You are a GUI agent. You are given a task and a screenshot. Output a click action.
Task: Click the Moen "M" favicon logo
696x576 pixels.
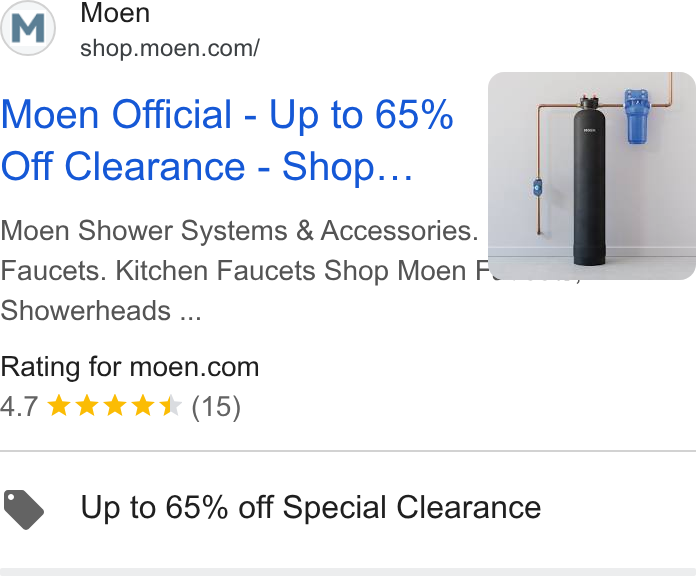(x=28, y=28)
